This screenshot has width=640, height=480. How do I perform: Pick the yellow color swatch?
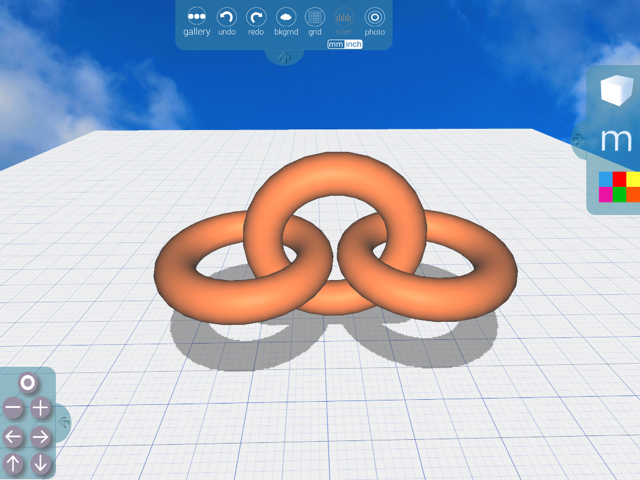[x=633, y=179]
